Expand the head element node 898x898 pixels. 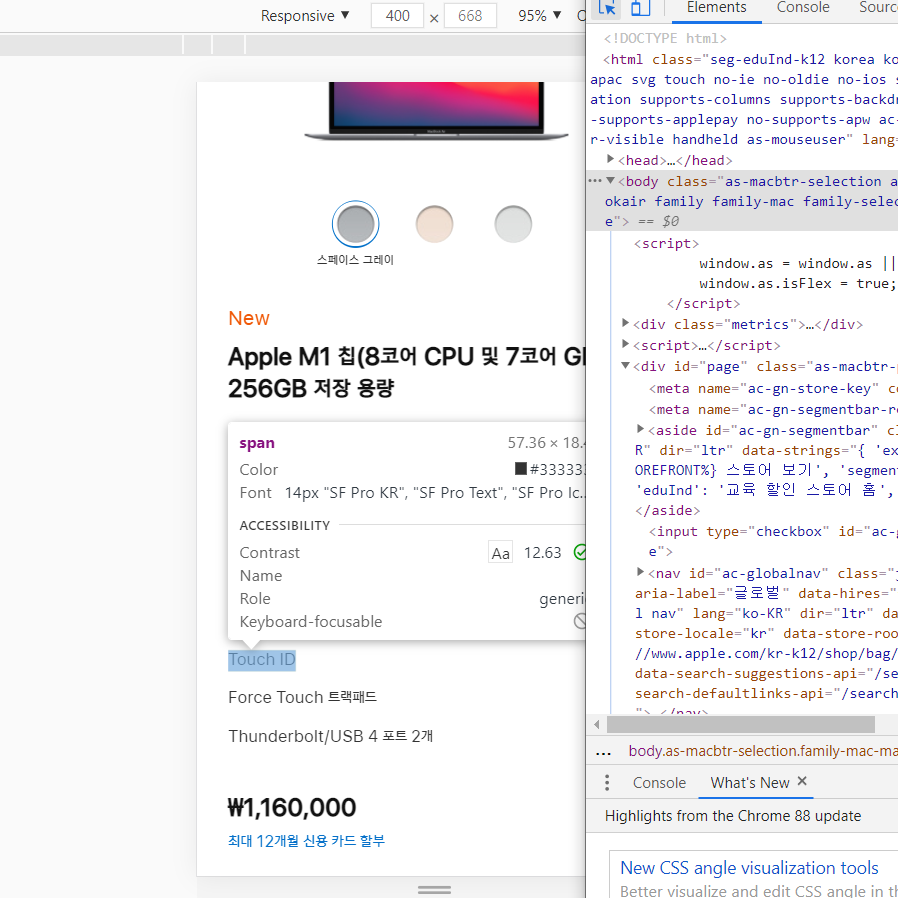click(x=611, y=159)
